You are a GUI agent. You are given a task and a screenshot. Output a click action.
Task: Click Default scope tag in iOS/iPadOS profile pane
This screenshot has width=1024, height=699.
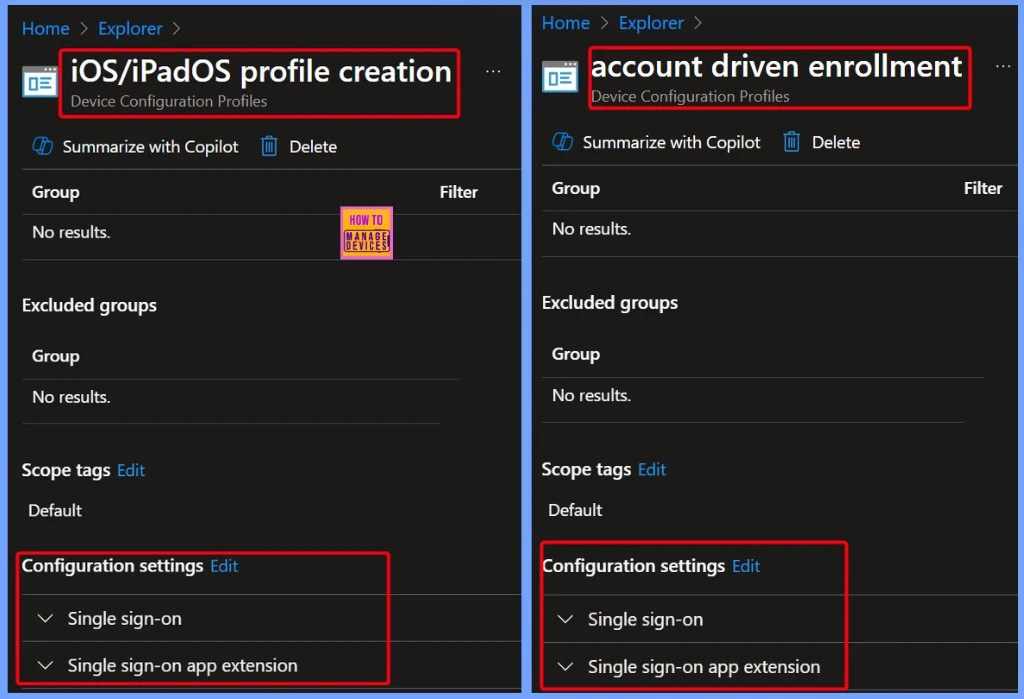[55, 510]
